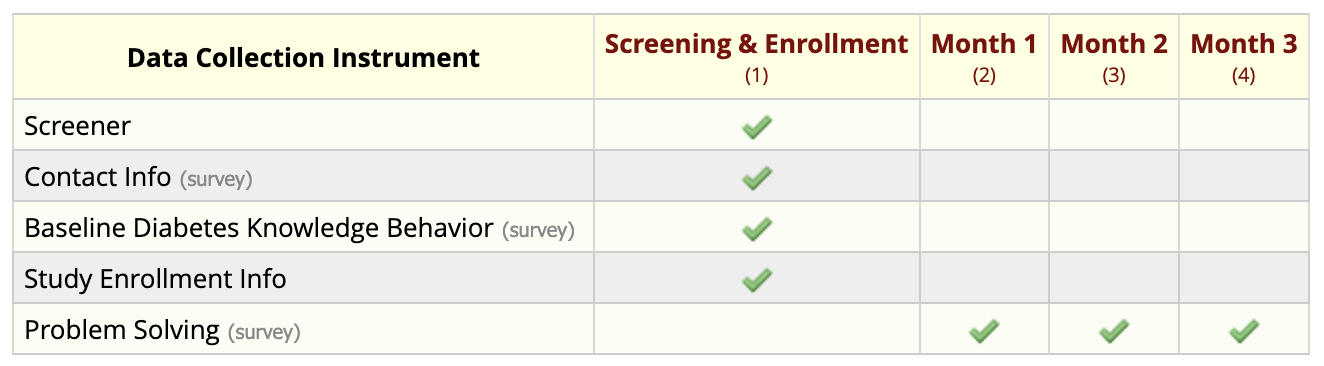Viewport: 1324px width, 366px height.
Task: Click the Contact Info checkmark icon
Action: pyautogui.click(x=757, y=178)
